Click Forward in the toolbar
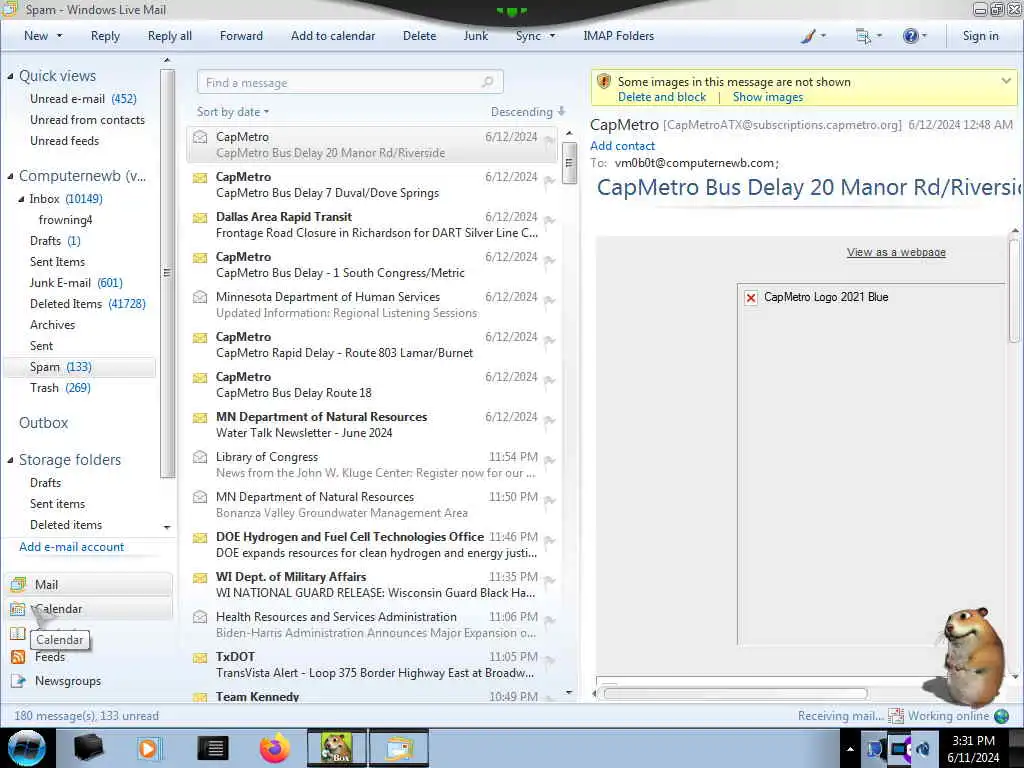This screenshot has height=768, width=1024. (x=241, y=36)
